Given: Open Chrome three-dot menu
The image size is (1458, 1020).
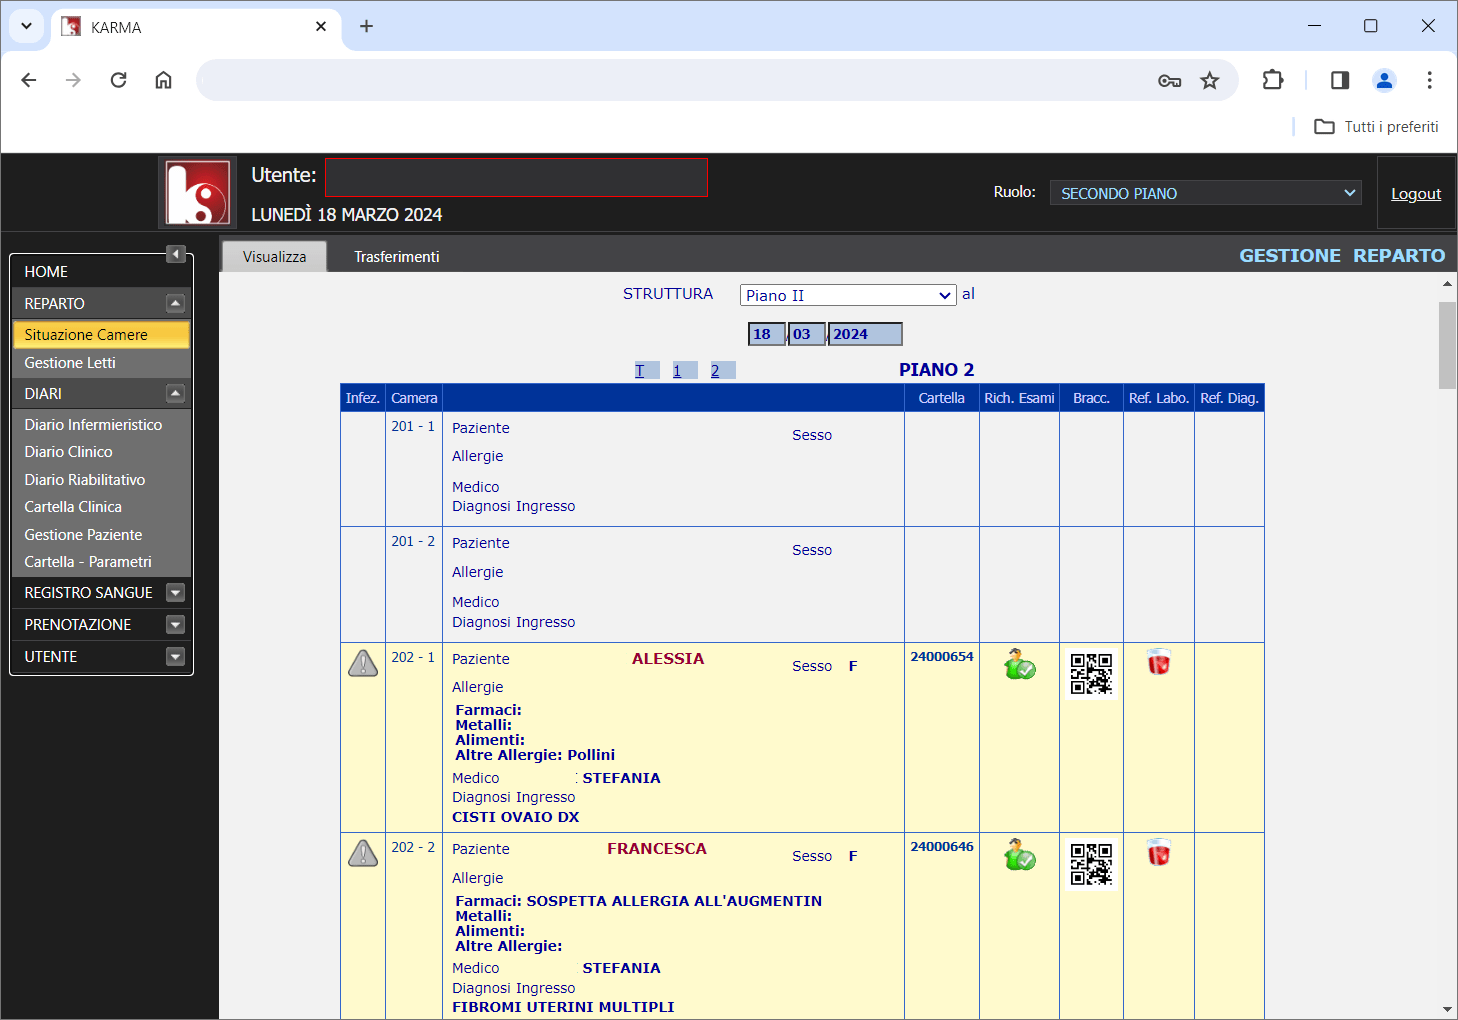Looking at the screenshot, I should point(1429,80).
